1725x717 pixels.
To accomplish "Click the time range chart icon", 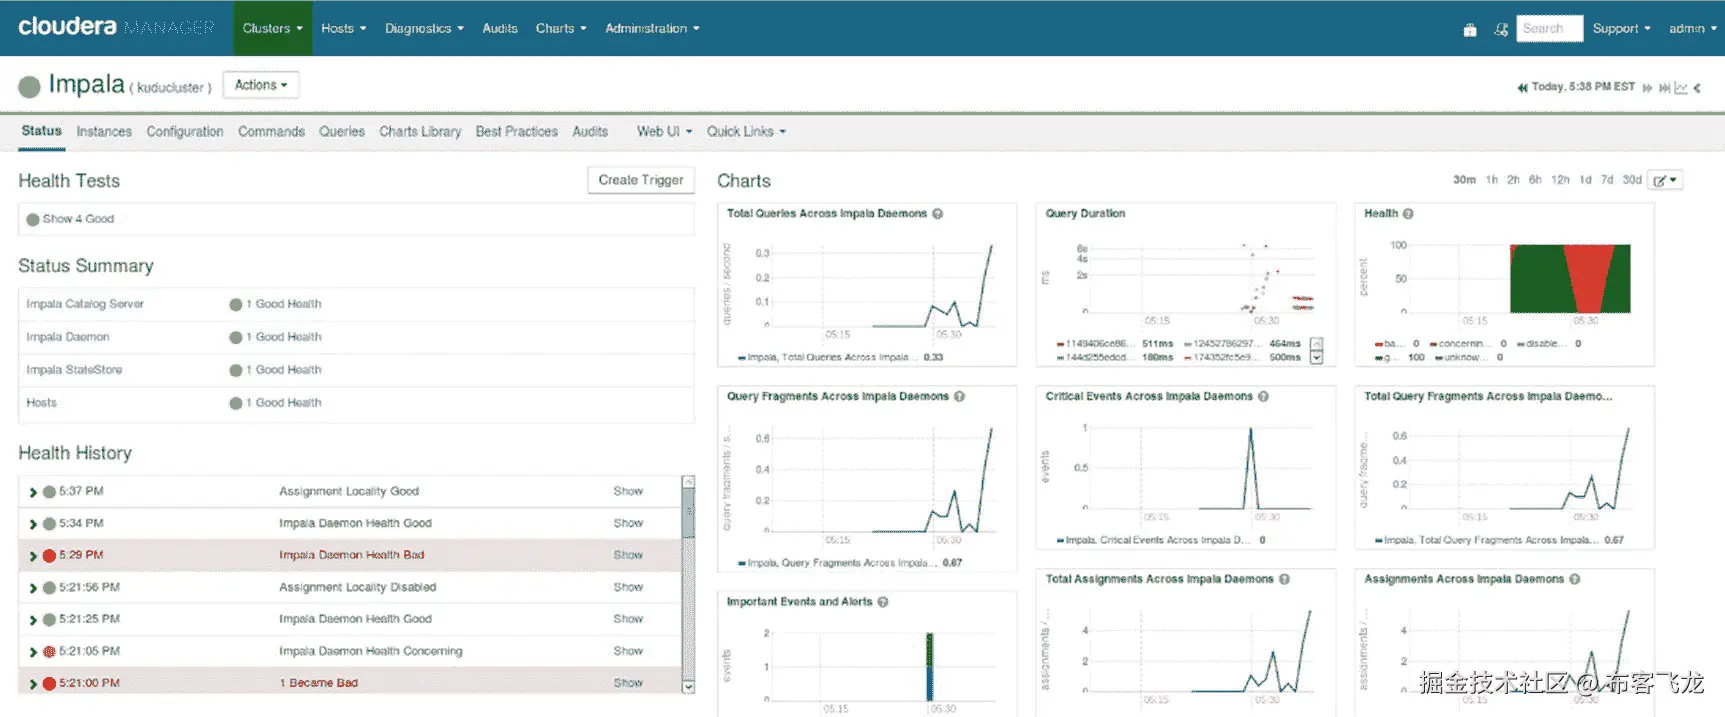I will [x=1681, y=88].
